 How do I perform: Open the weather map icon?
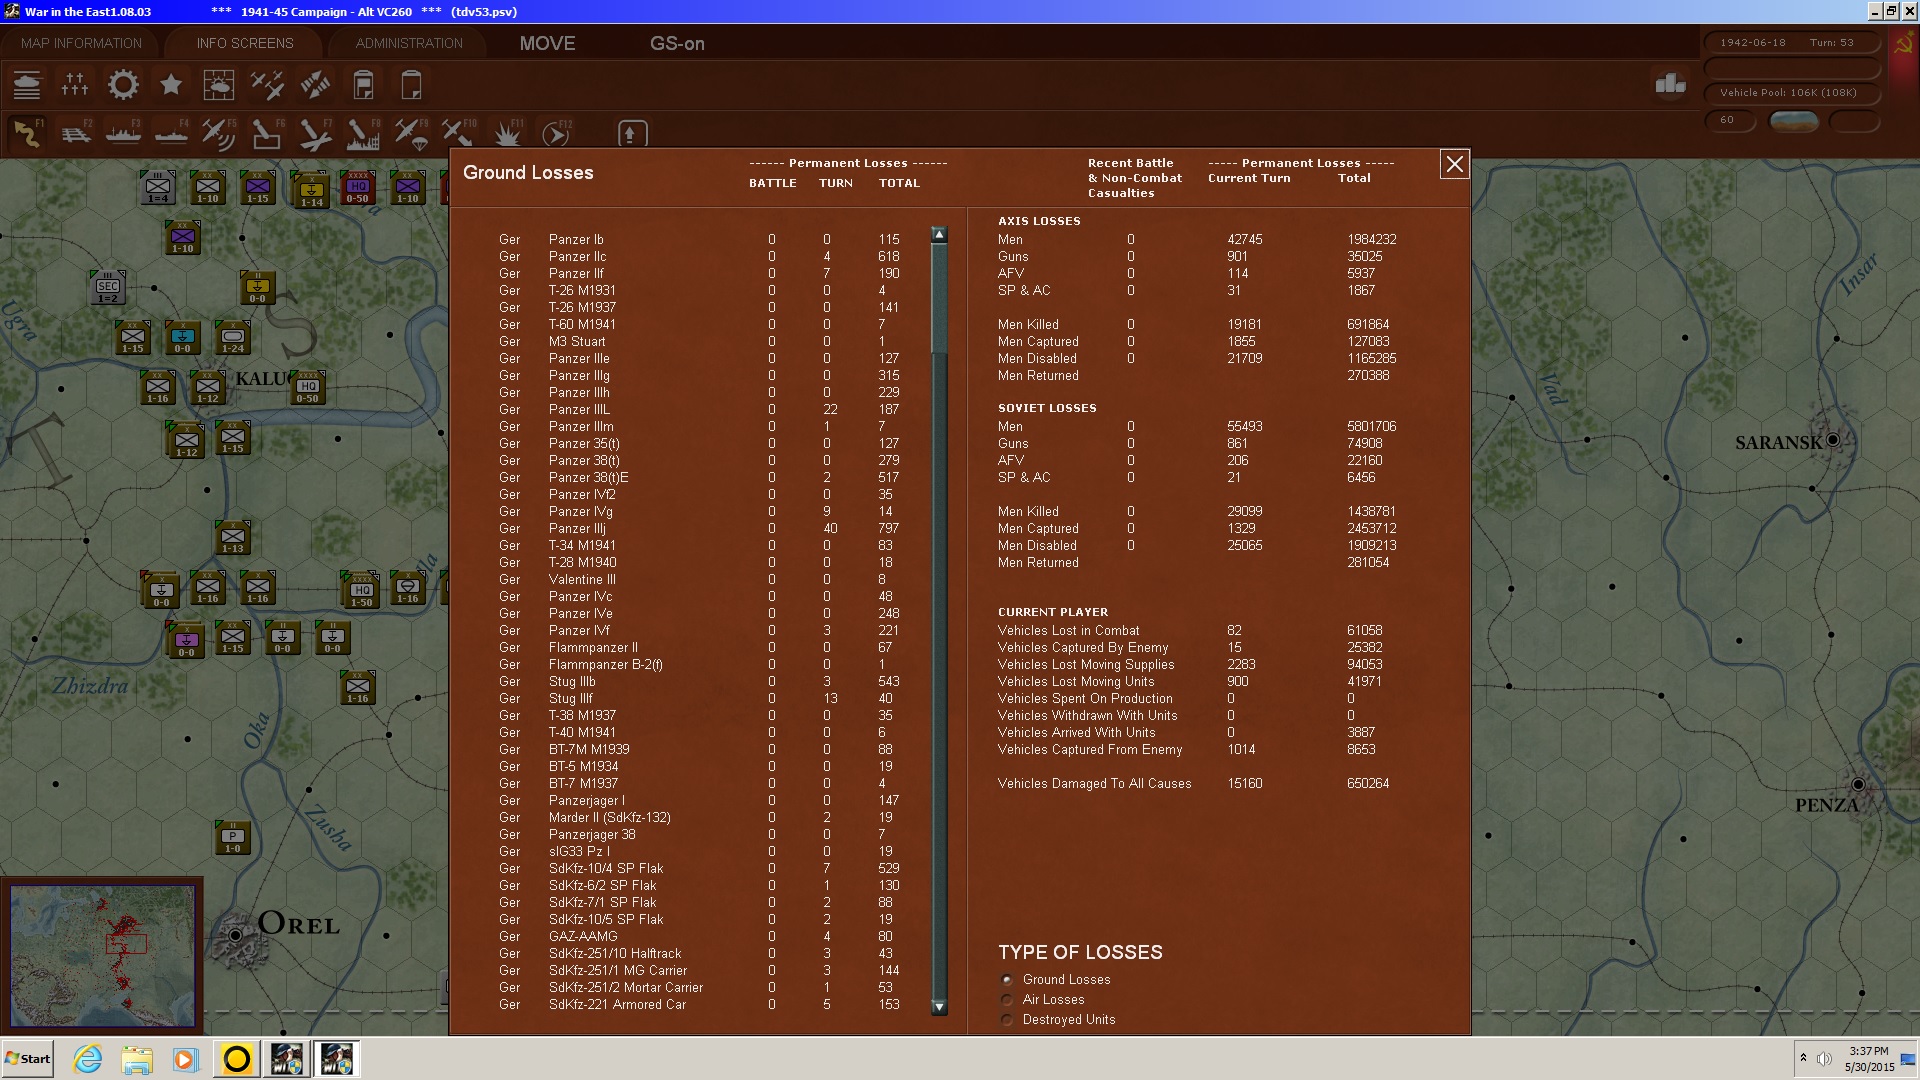click(218, 85)
